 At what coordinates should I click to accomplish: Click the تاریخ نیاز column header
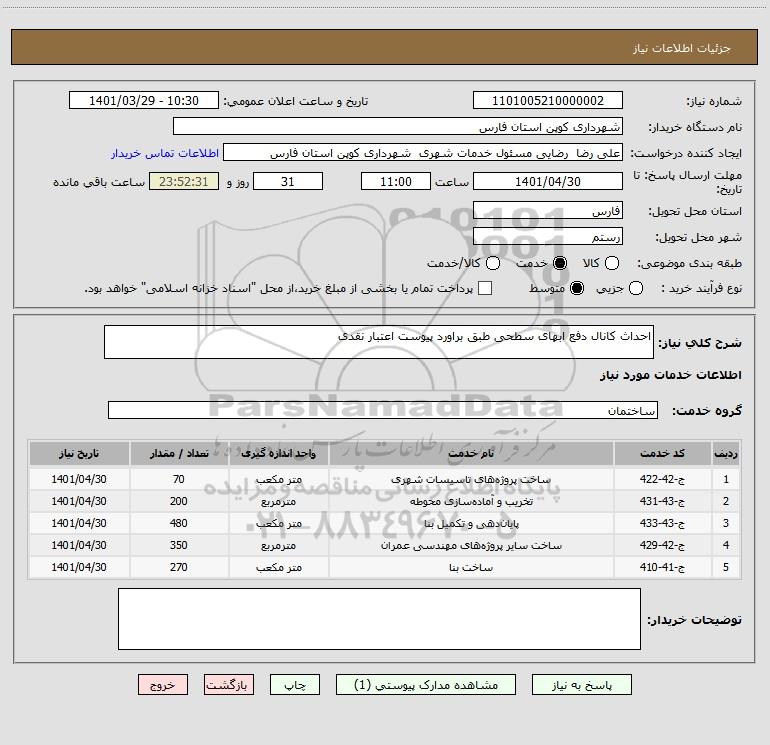(79, 453)
